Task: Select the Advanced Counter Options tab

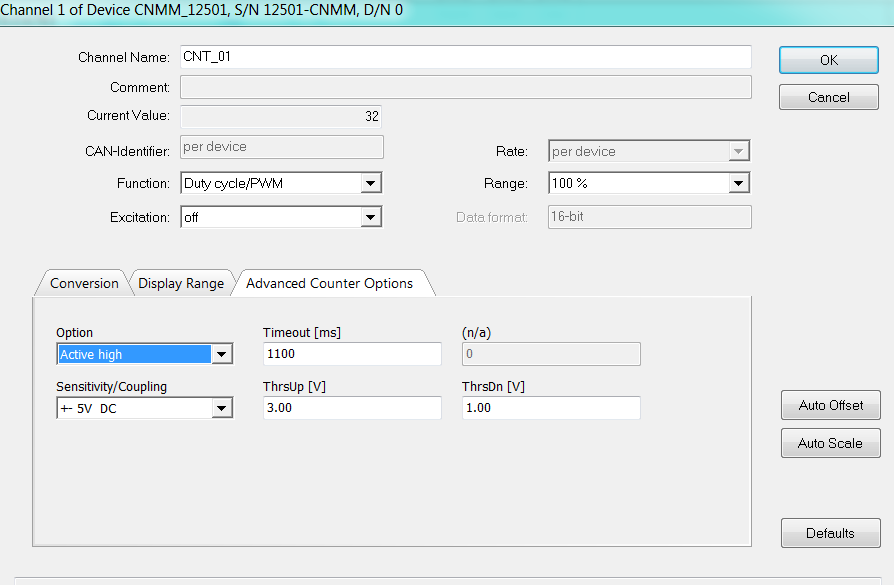Action: (x=329, y=283)
